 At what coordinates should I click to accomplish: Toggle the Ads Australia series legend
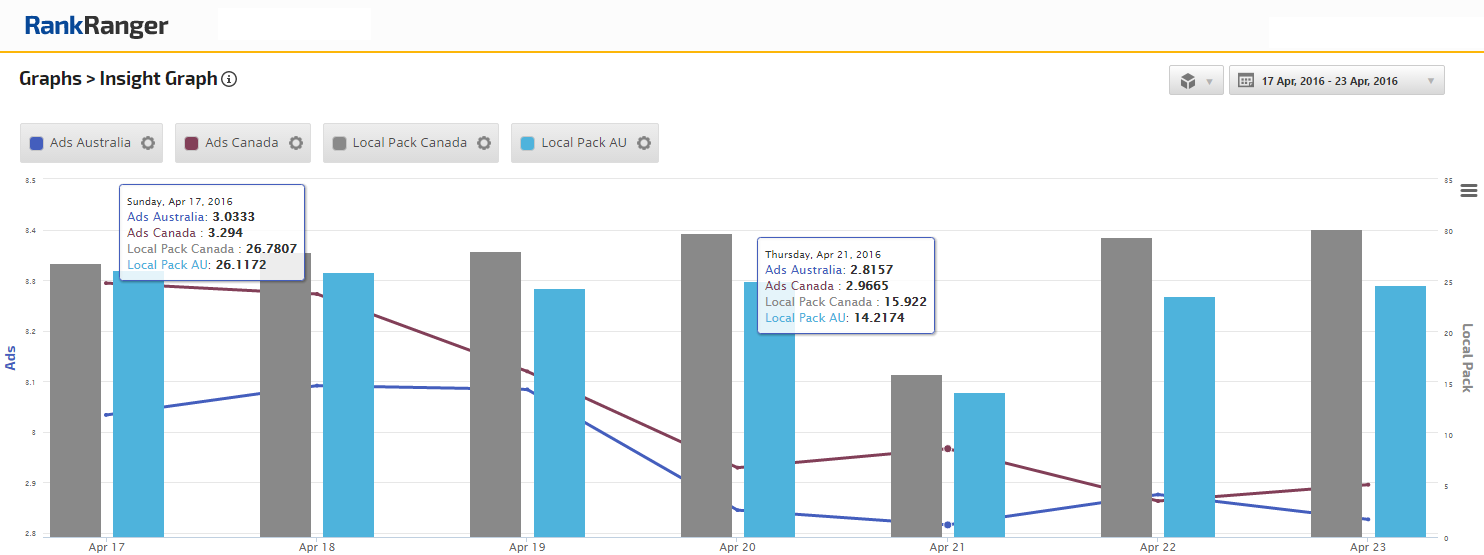pyautogui.click(x=90, y=143)
